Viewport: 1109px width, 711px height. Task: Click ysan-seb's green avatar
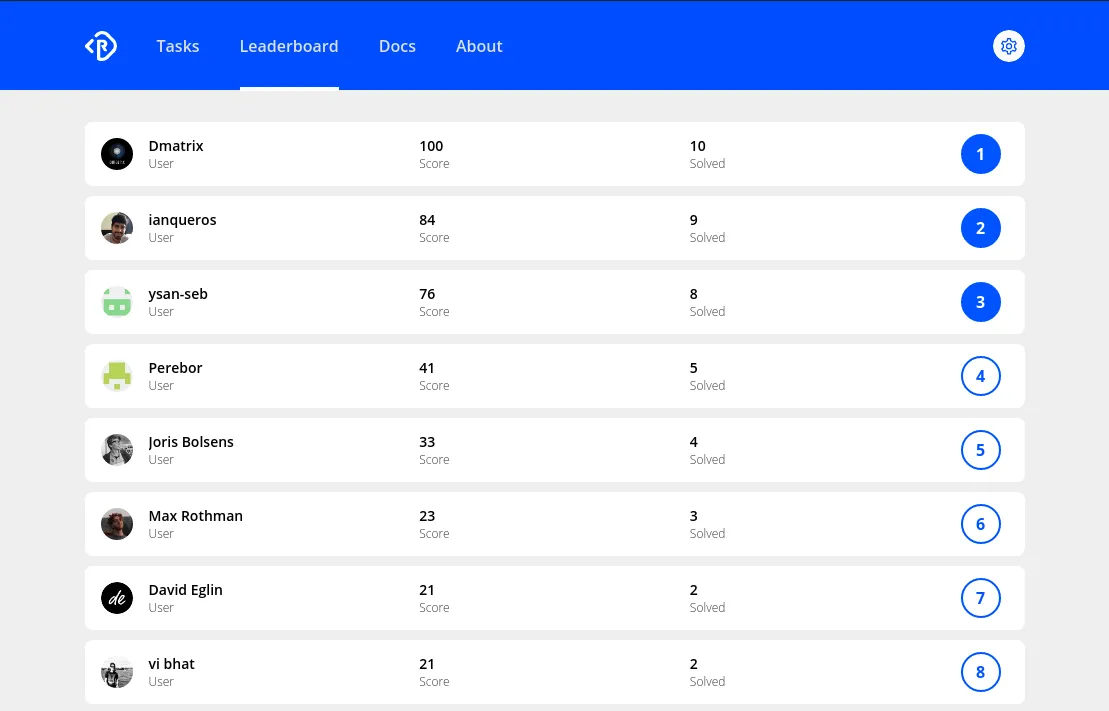click(117, 302)
